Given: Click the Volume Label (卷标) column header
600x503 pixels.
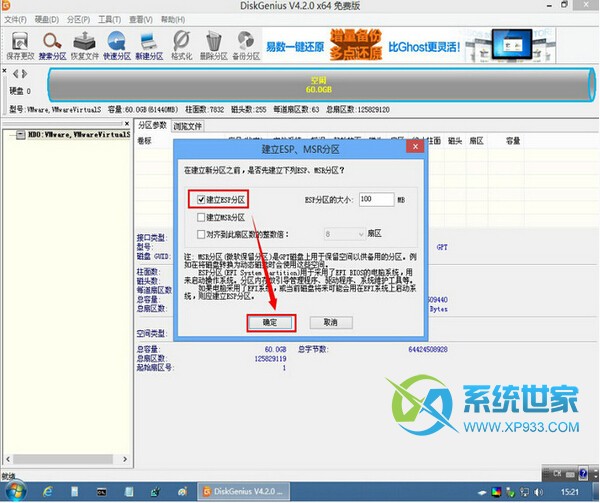Looking at the screenshot, I should pos(145,141).
